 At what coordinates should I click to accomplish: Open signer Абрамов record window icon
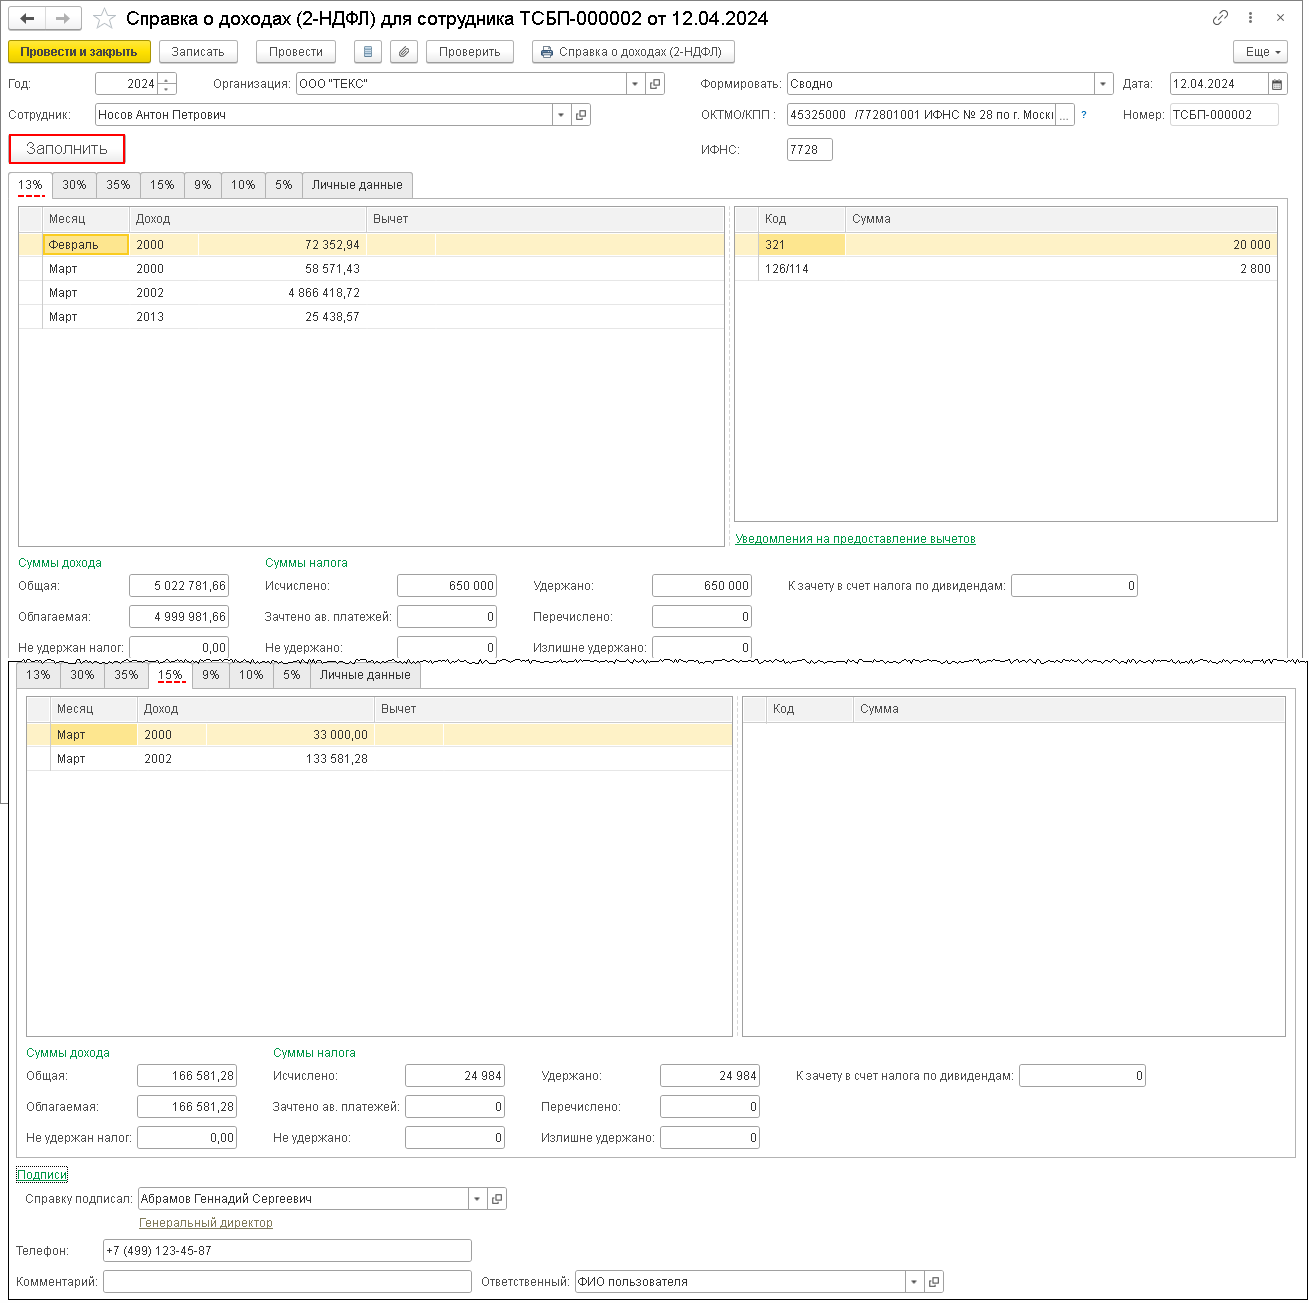point(497,1199)
